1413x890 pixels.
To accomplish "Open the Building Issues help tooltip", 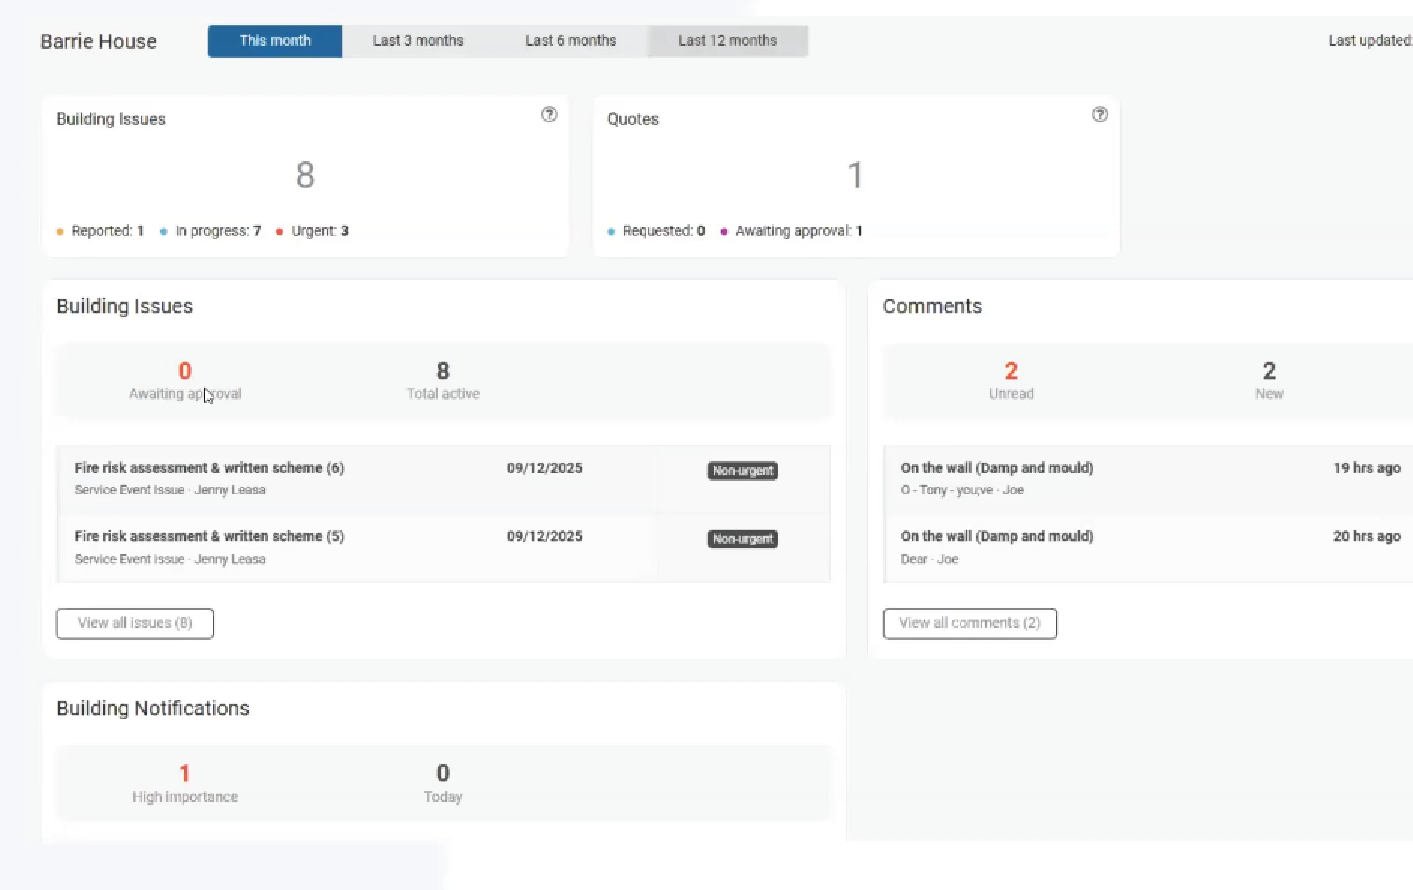I will pos(549,114).
